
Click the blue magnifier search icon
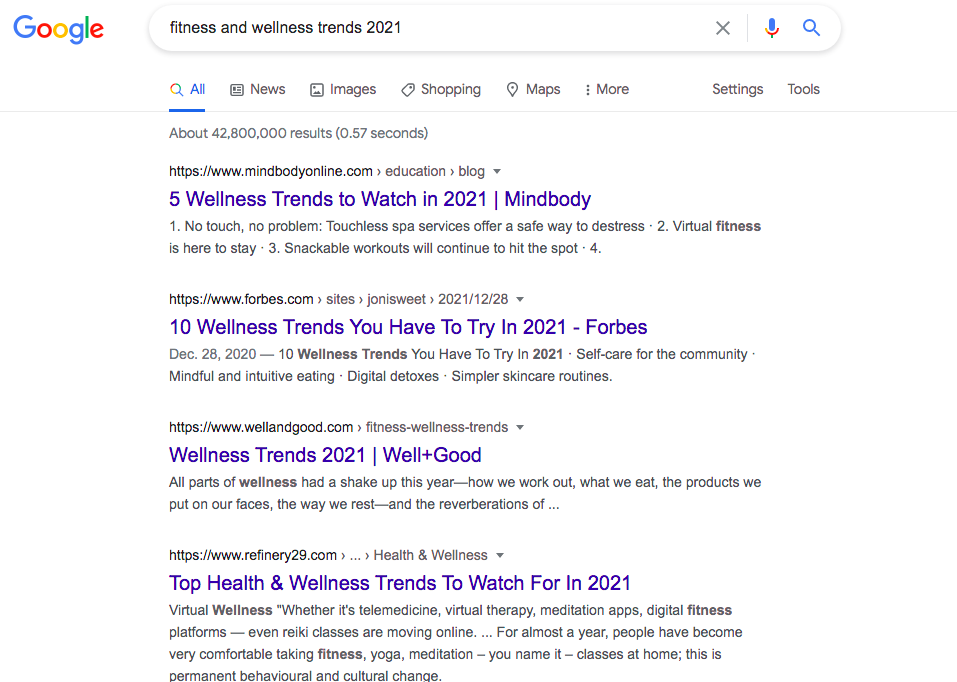click(x=811, y=27)
